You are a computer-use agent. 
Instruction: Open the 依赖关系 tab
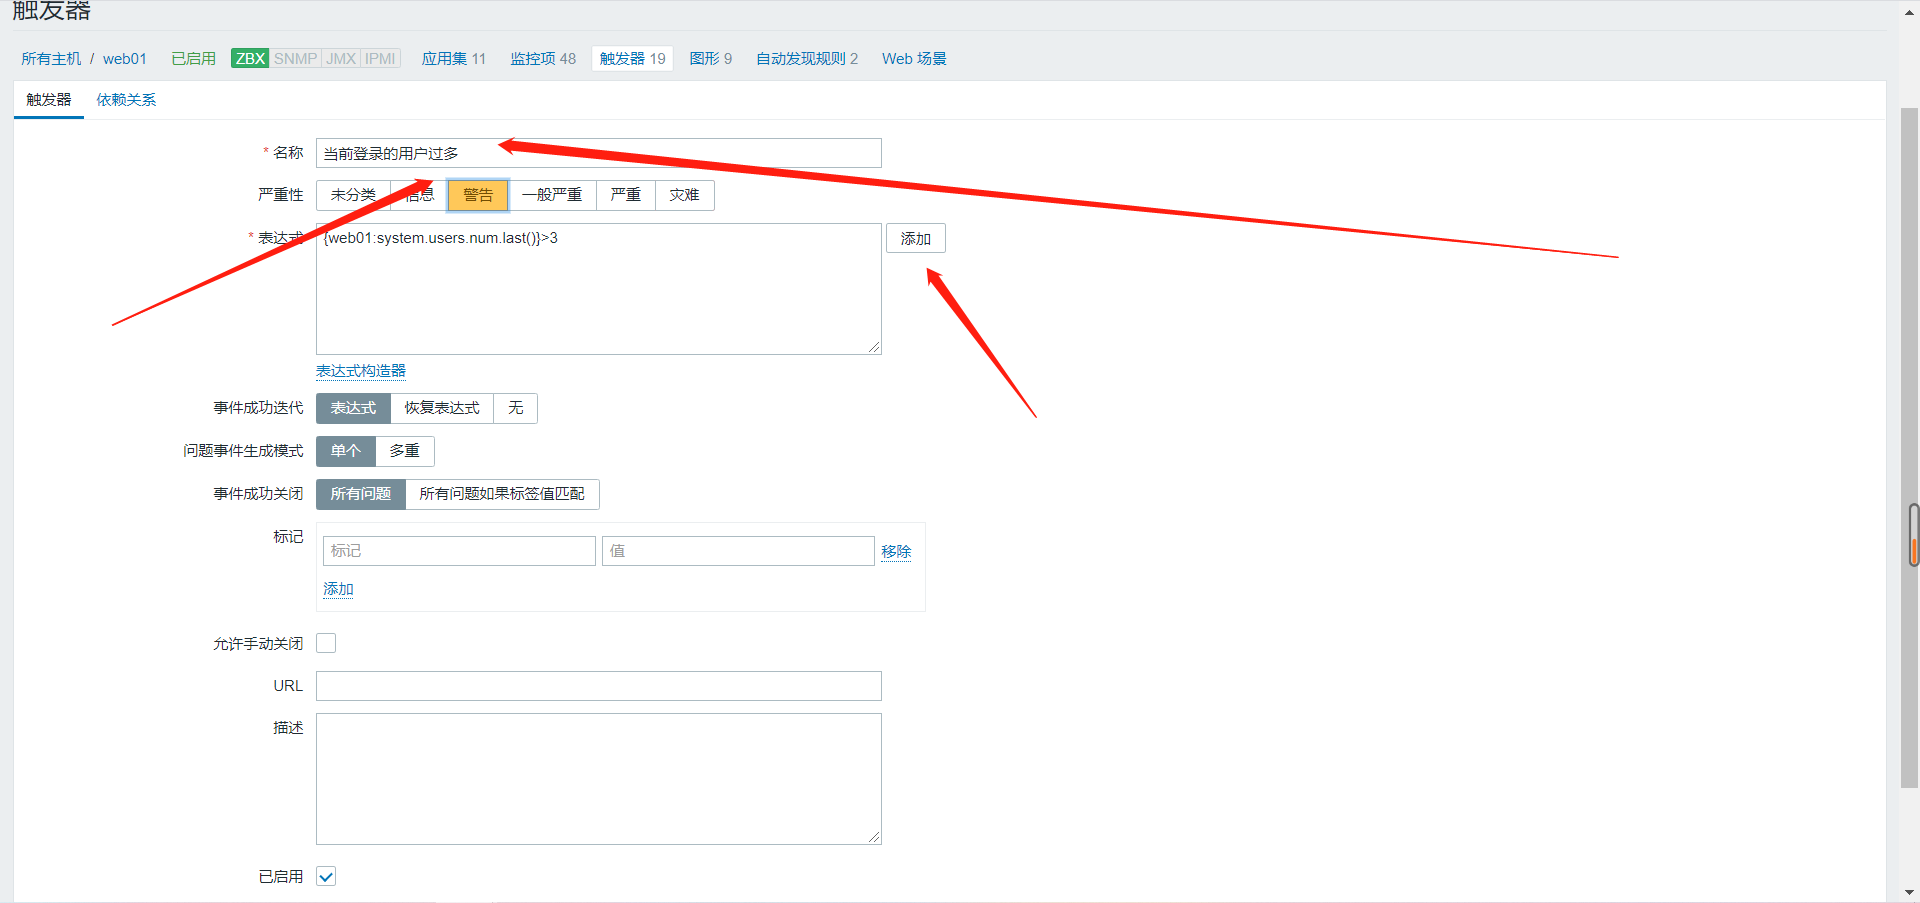(126, 100)
